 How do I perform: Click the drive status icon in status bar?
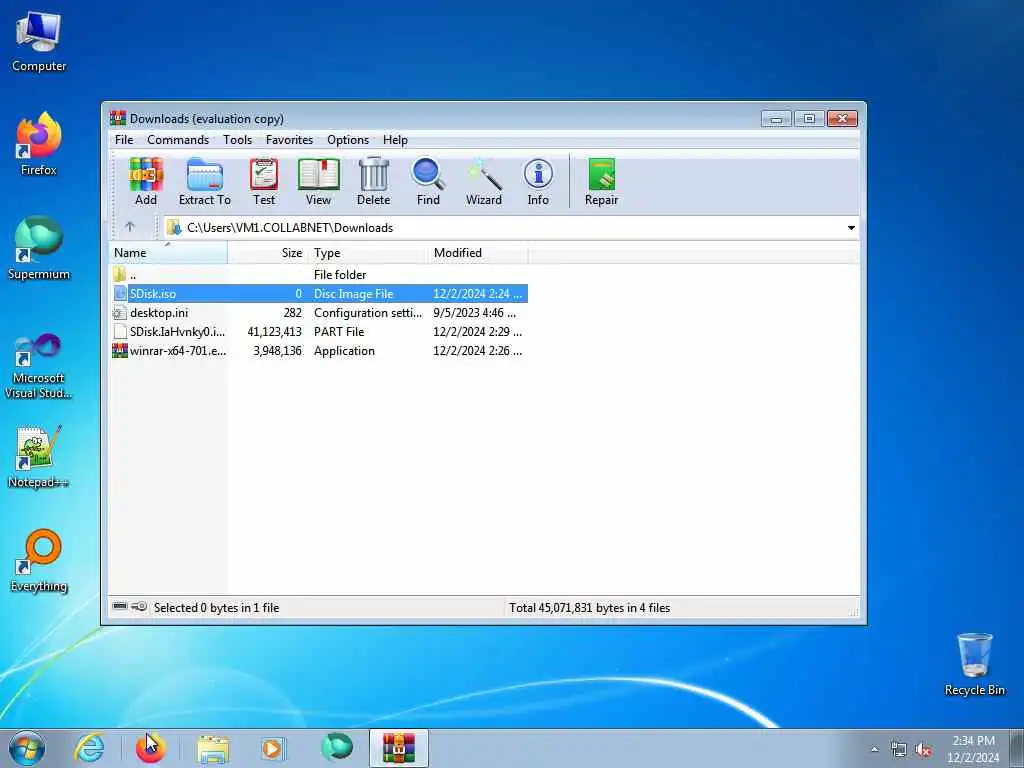[x=120, y=607]
